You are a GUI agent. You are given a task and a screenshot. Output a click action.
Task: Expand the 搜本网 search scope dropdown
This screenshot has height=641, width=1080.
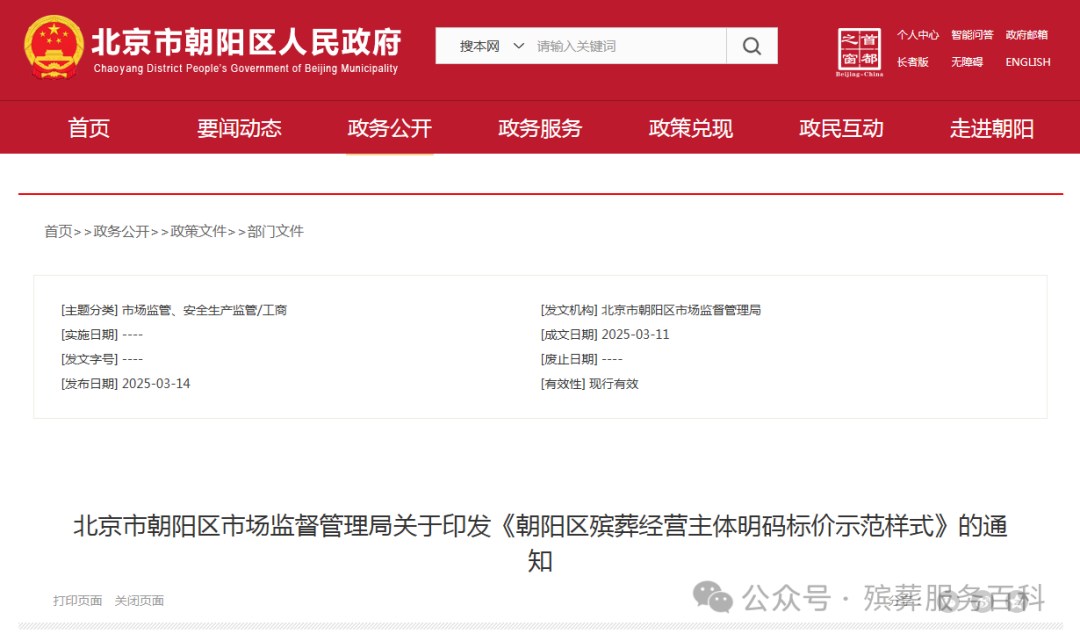click(489, 45)
